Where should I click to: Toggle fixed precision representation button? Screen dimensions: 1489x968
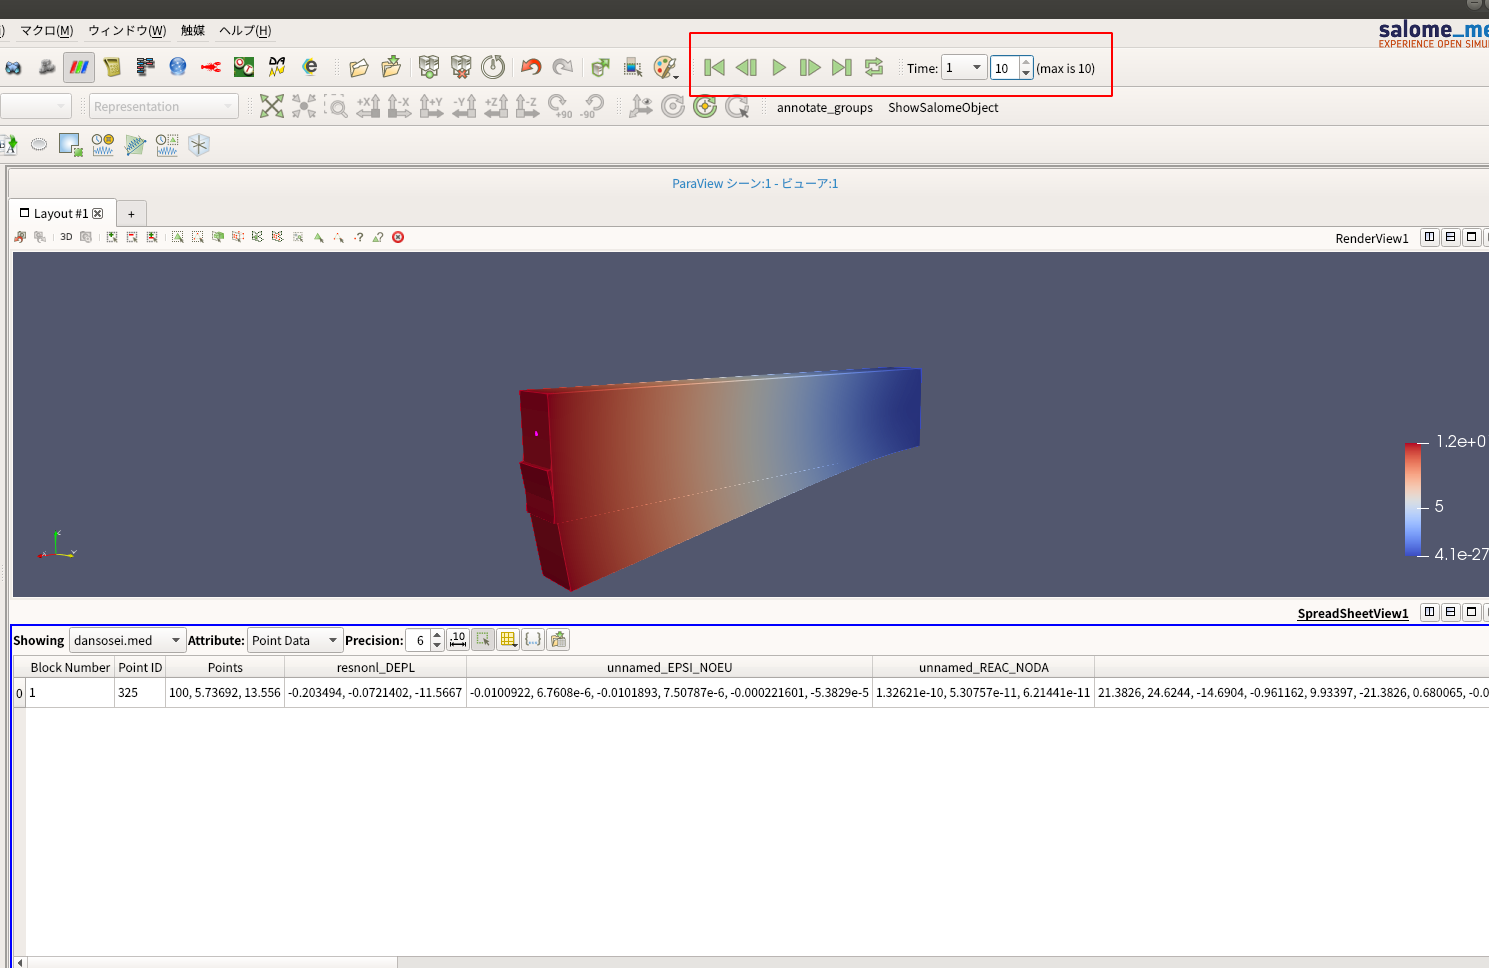tap(458, 639)
